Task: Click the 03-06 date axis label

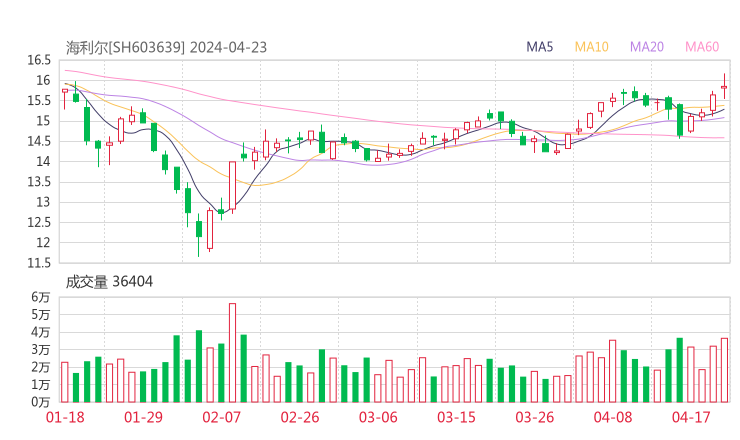Action: point(378,417)
